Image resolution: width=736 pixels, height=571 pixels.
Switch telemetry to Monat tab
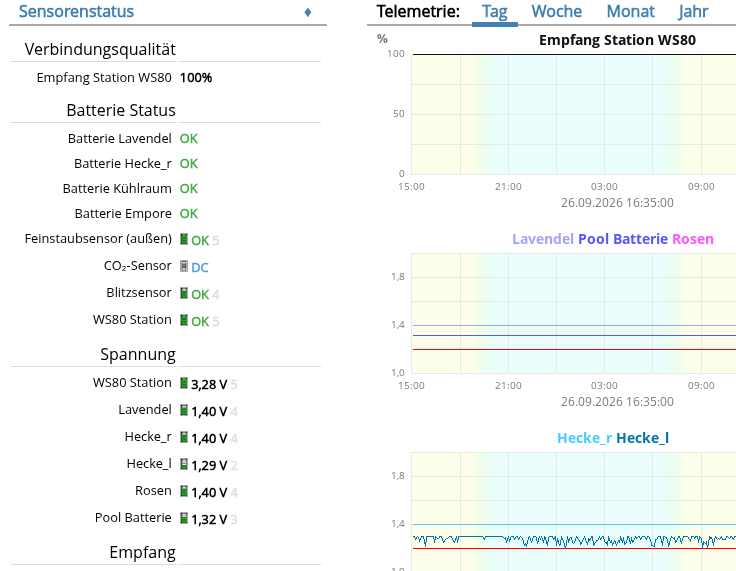pos(630,11)
